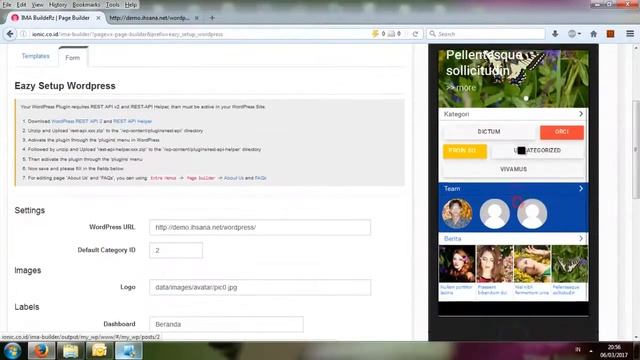Open the About Us page link
The width and height of the screenshot is (640, 360).
pos(233,178)
